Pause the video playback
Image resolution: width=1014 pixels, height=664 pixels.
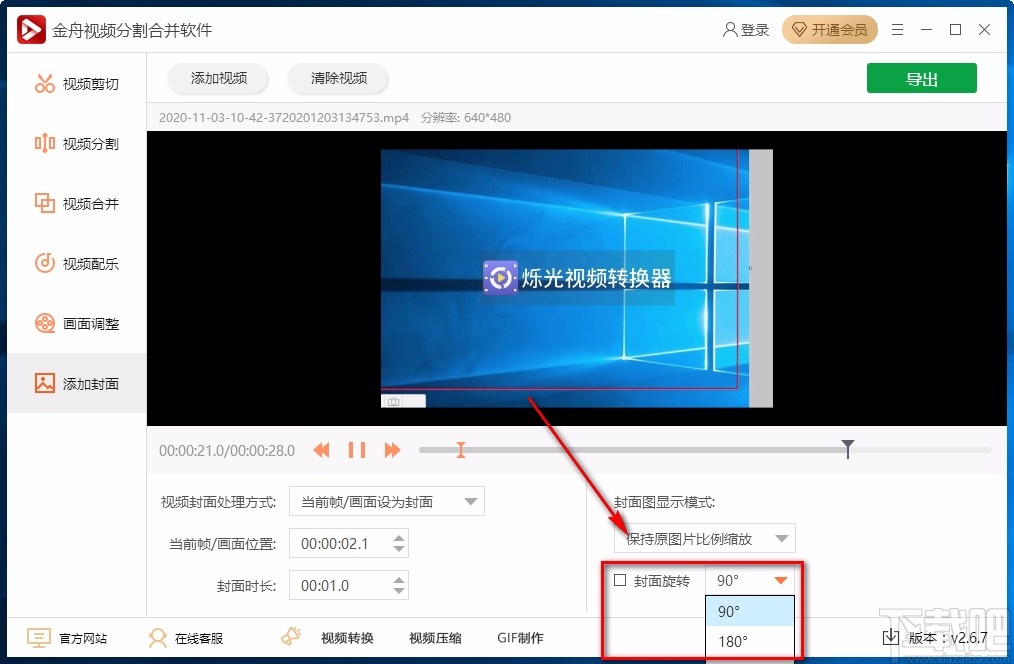coord(357,450)
